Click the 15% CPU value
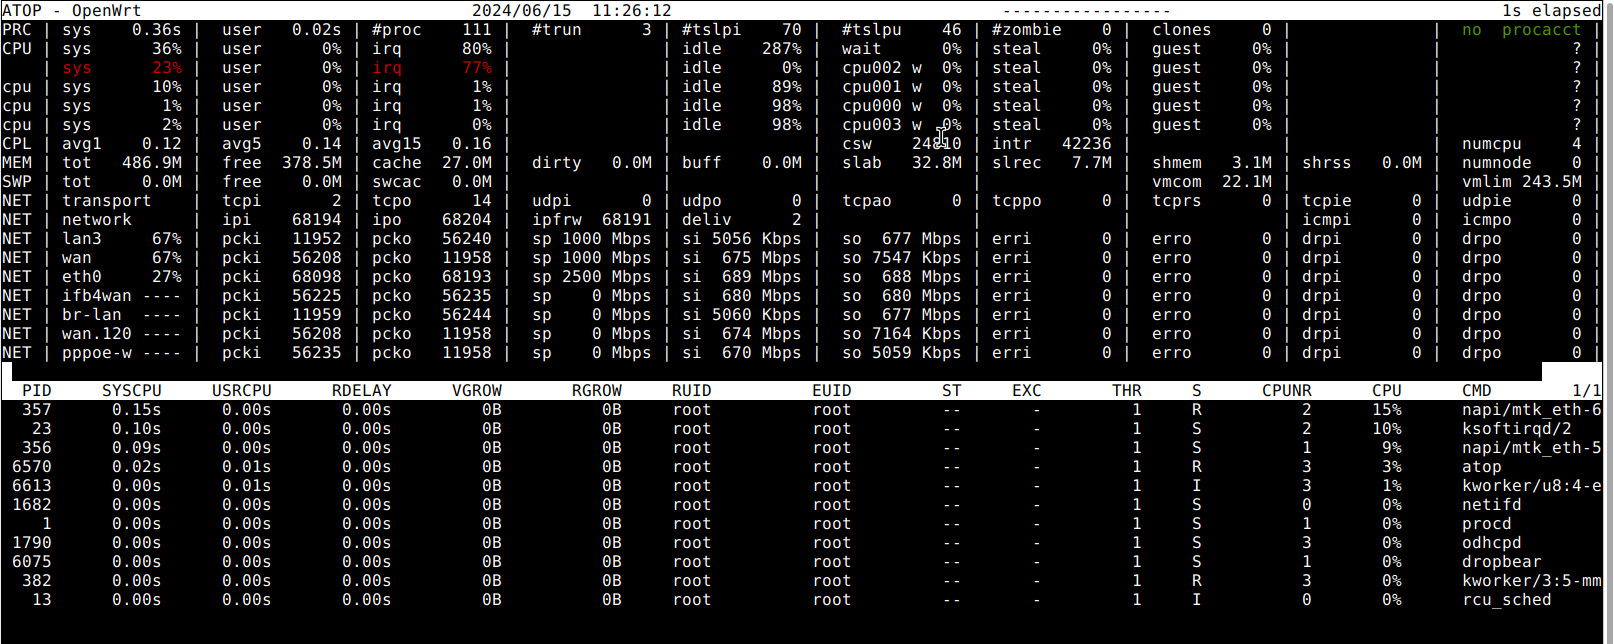Screen dimensions: 1614x644 (x=1387, y=410)
